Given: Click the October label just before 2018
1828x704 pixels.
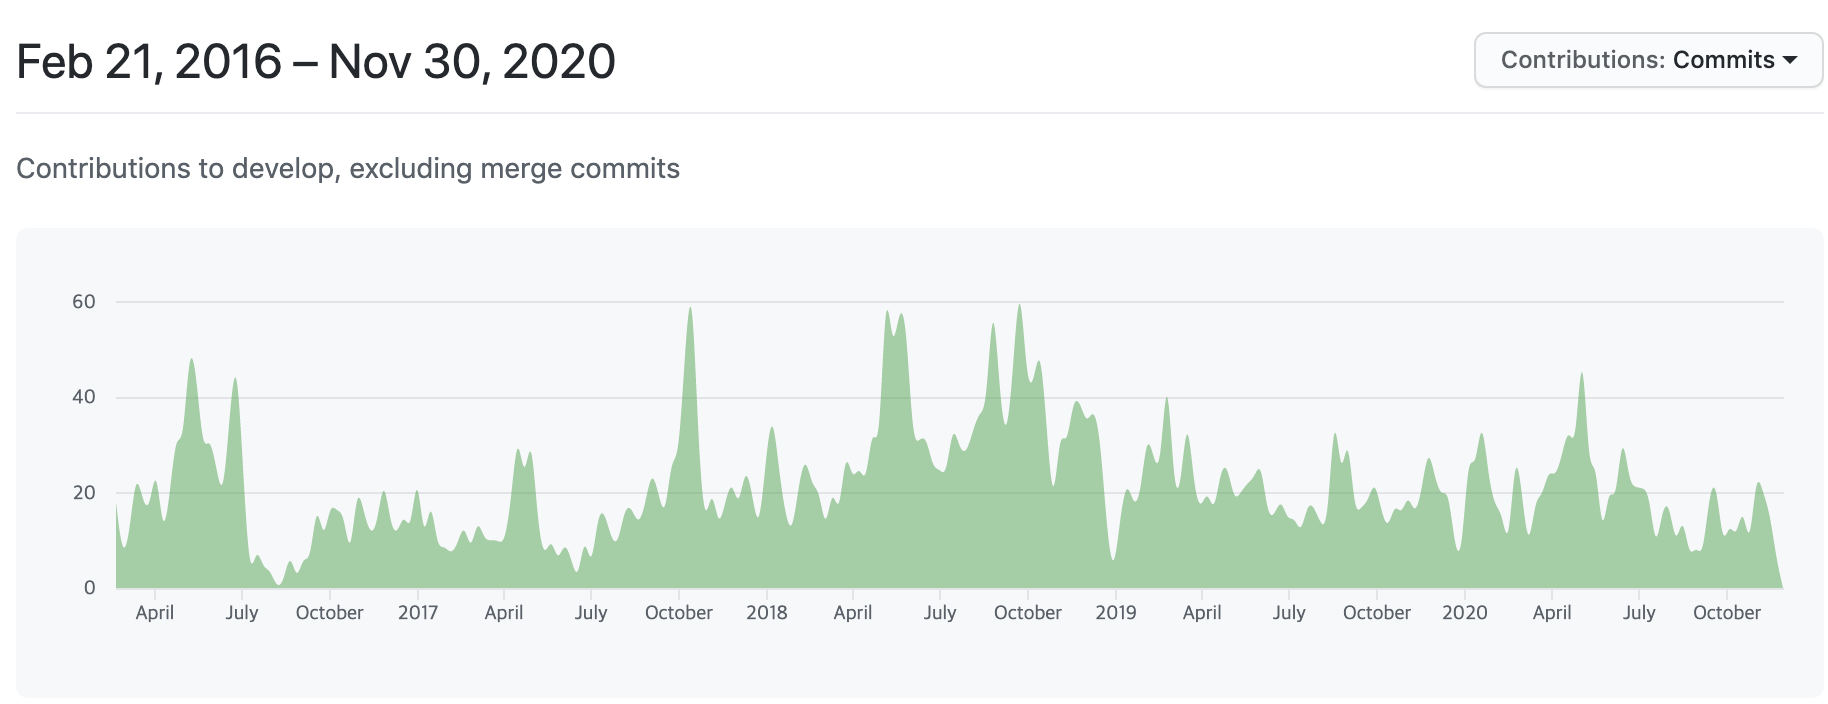Looking at the screenshot, I should [679, 612].
